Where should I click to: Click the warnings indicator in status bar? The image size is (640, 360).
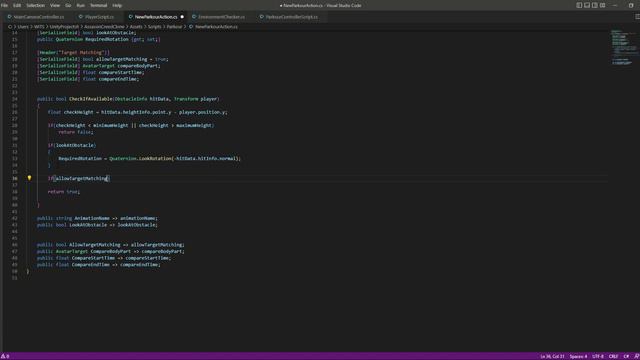[x=5, y=356]
